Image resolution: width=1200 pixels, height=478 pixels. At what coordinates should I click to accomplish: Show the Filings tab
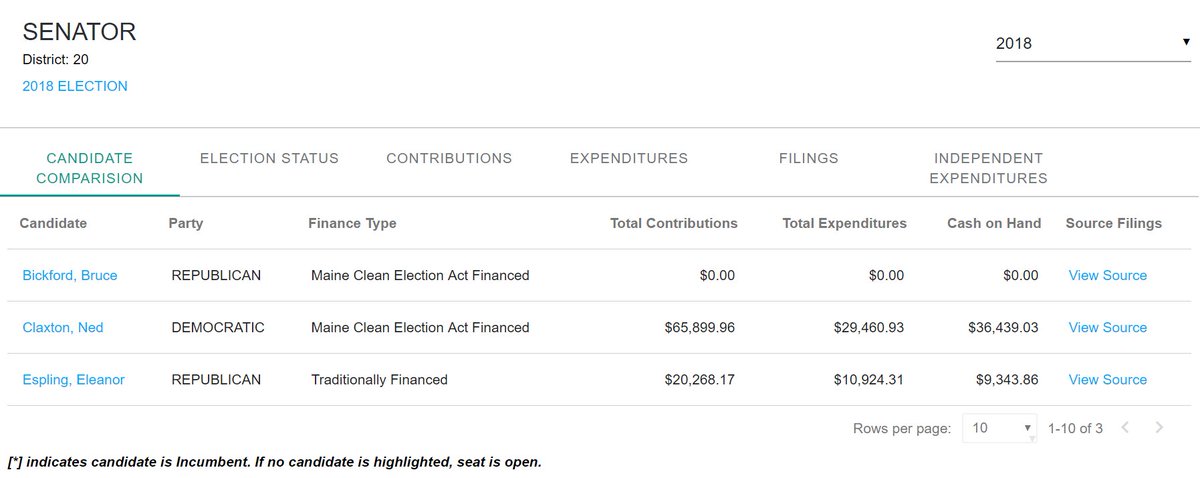point(808,158)
